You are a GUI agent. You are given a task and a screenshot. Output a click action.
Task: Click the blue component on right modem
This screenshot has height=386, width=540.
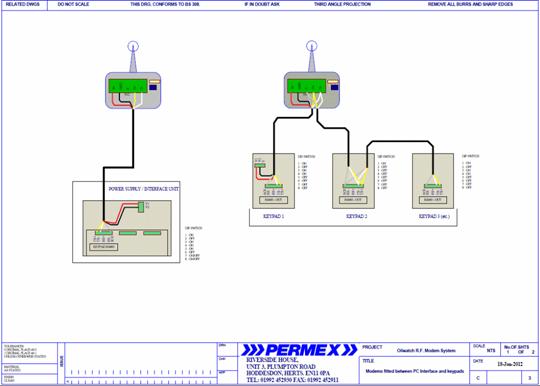pyautogui.click(x=334, y=87)
